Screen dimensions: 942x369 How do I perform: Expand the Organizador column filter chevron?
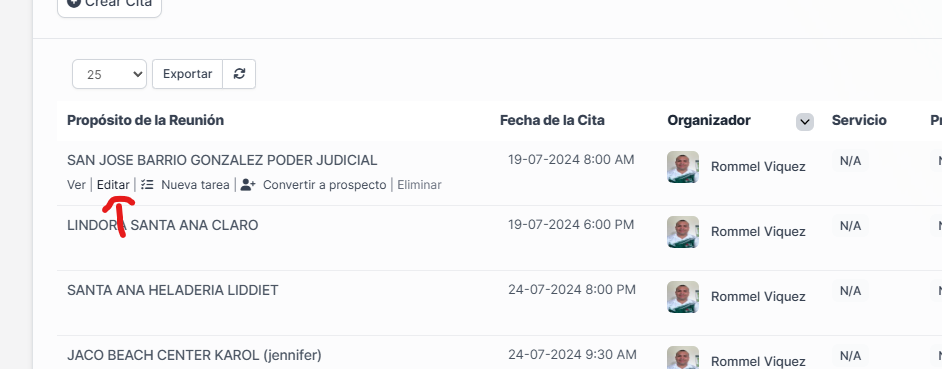pyautogui.click(x=805, y=122)
